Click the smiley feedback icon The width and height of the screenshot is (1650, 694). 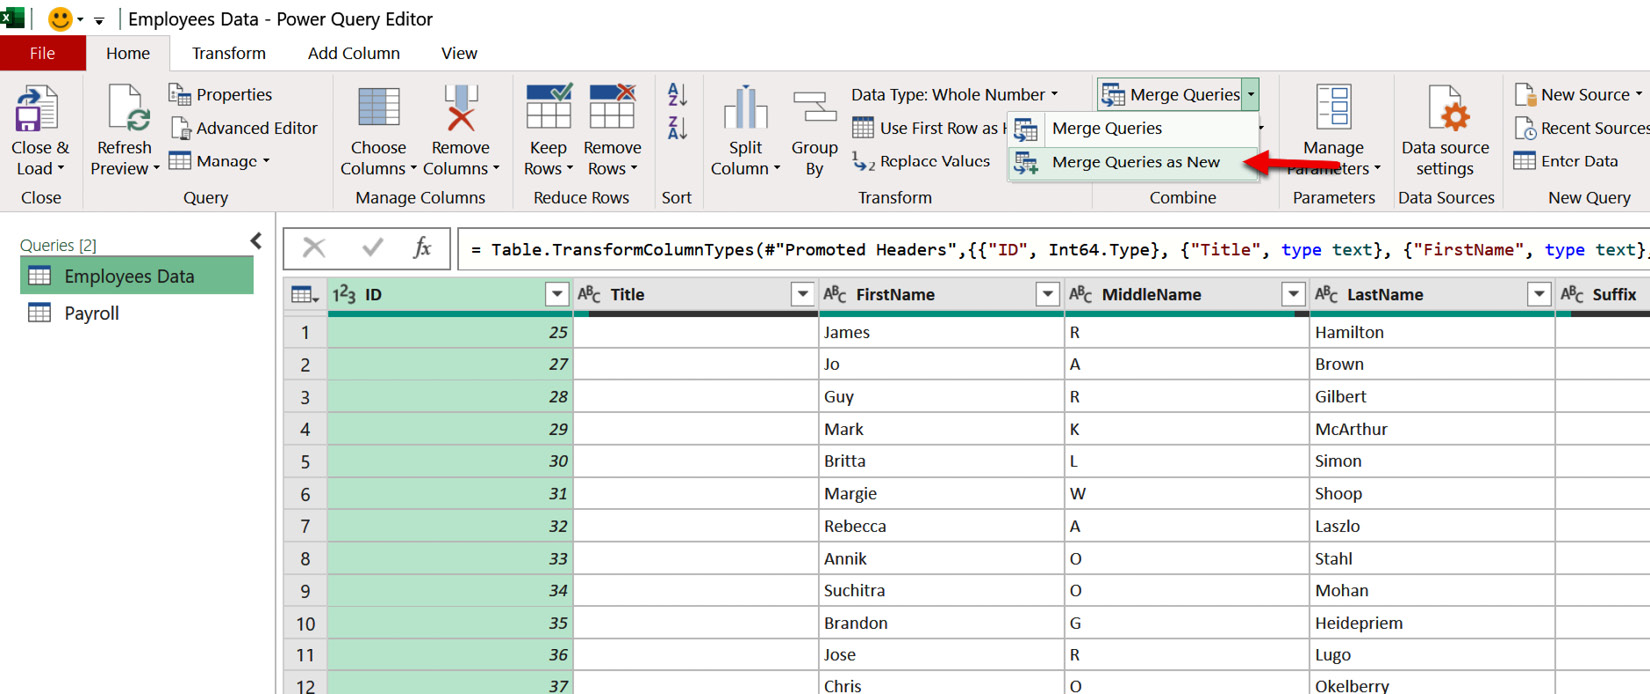pos(60,18)
